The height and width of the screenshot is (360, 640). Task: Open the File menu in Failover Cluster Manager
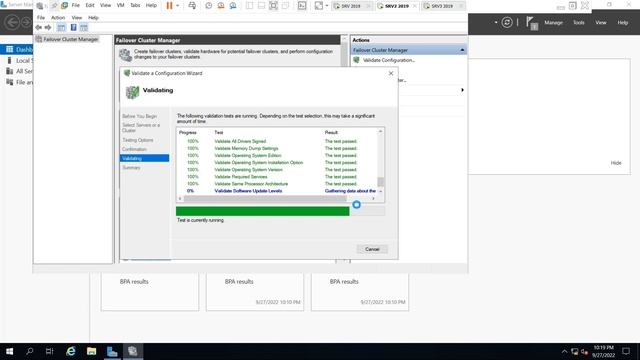pos(41,18)
